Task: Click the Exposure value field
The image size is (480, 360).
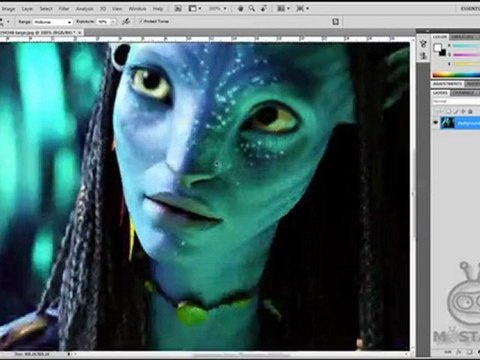Action: [103, 22]
